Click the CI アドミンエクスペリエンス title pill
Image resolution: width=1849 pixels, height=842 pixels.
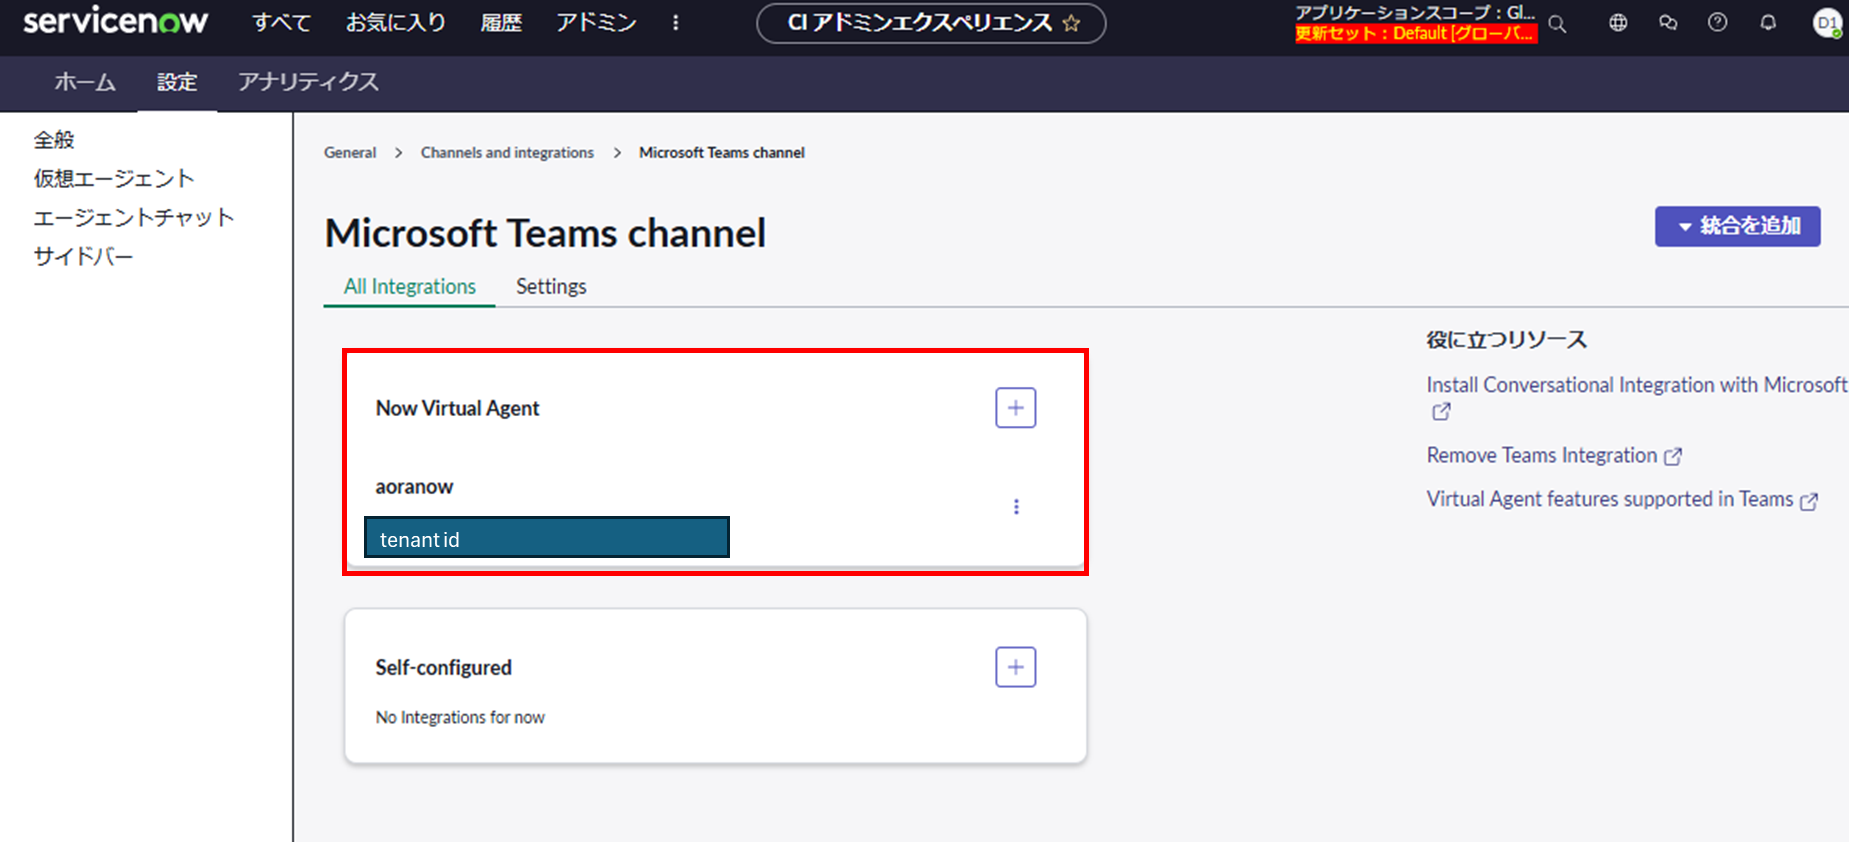(931, 23)
